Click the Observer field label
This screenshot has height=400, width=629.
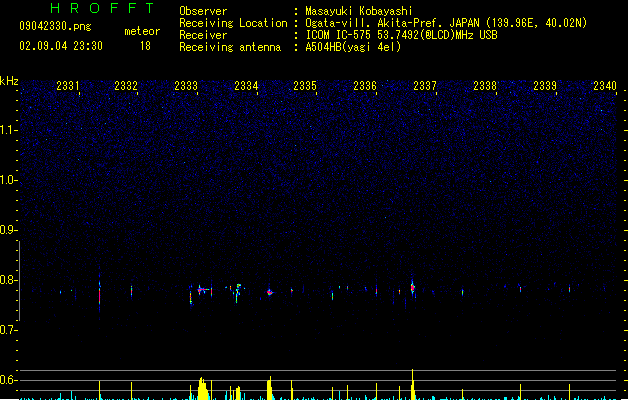(203, 11)
